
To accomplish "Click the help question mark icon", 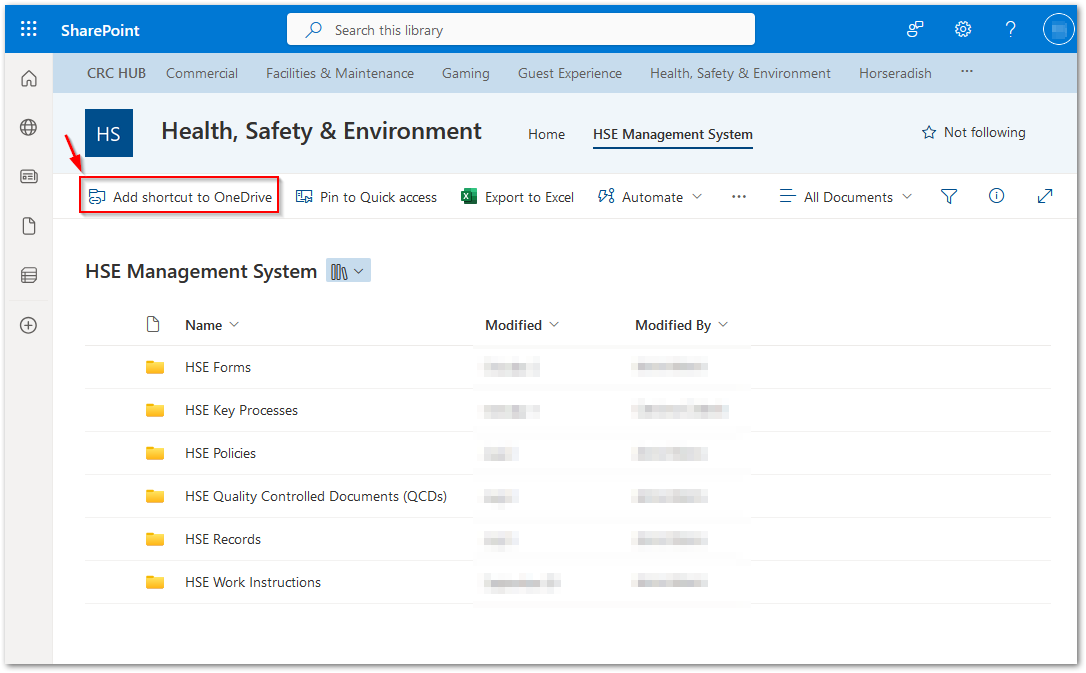I will 1011,29.
